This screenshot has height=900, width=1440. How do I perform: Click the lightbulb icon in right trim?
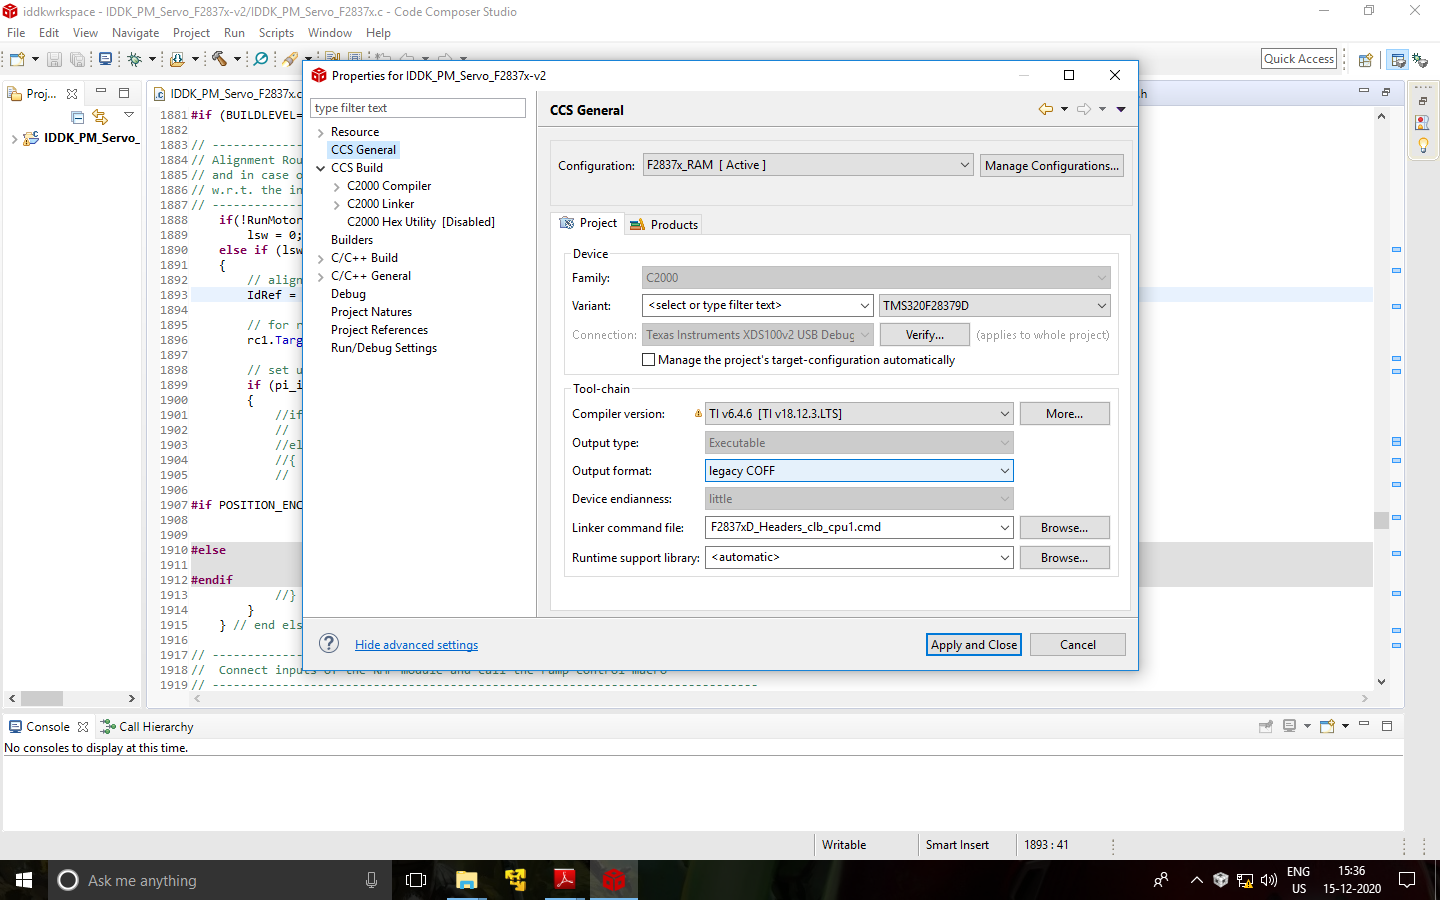1423,145
